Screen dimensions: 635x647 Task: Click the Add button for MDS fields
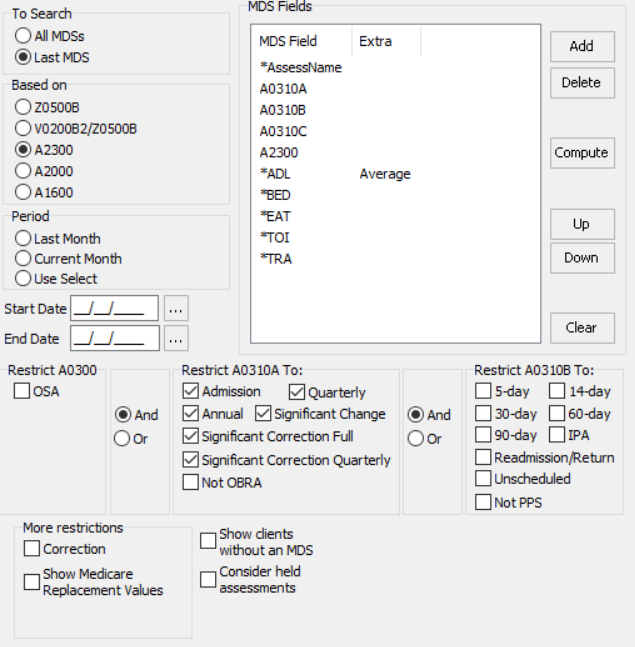[x=581, y=46]
